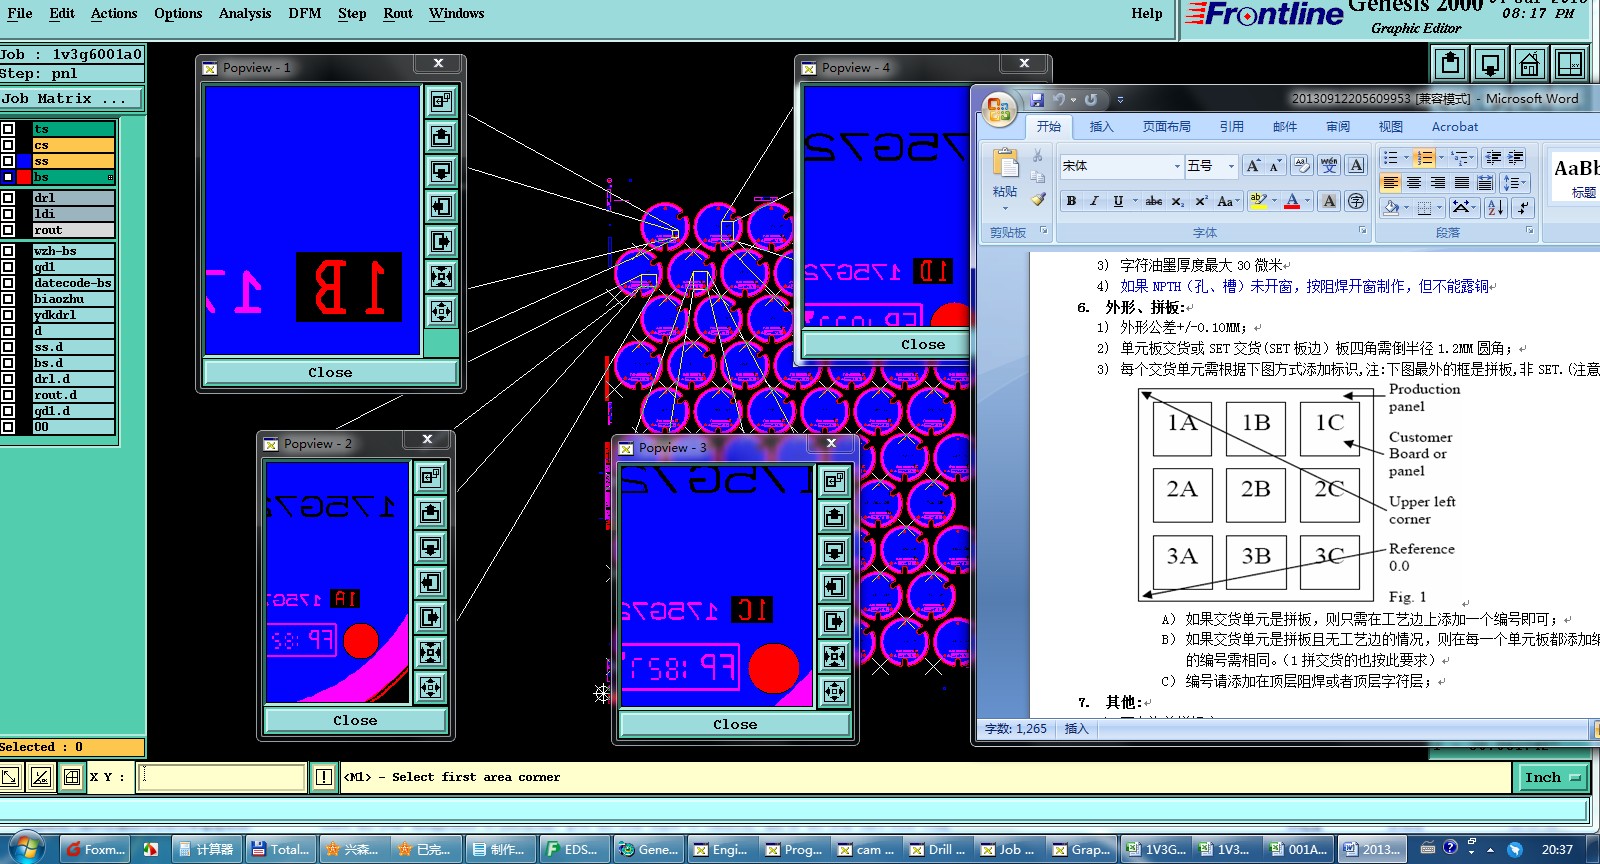Open the DFM menu
This screenshot has height=864, width=1600.
[x=304, y=13]
